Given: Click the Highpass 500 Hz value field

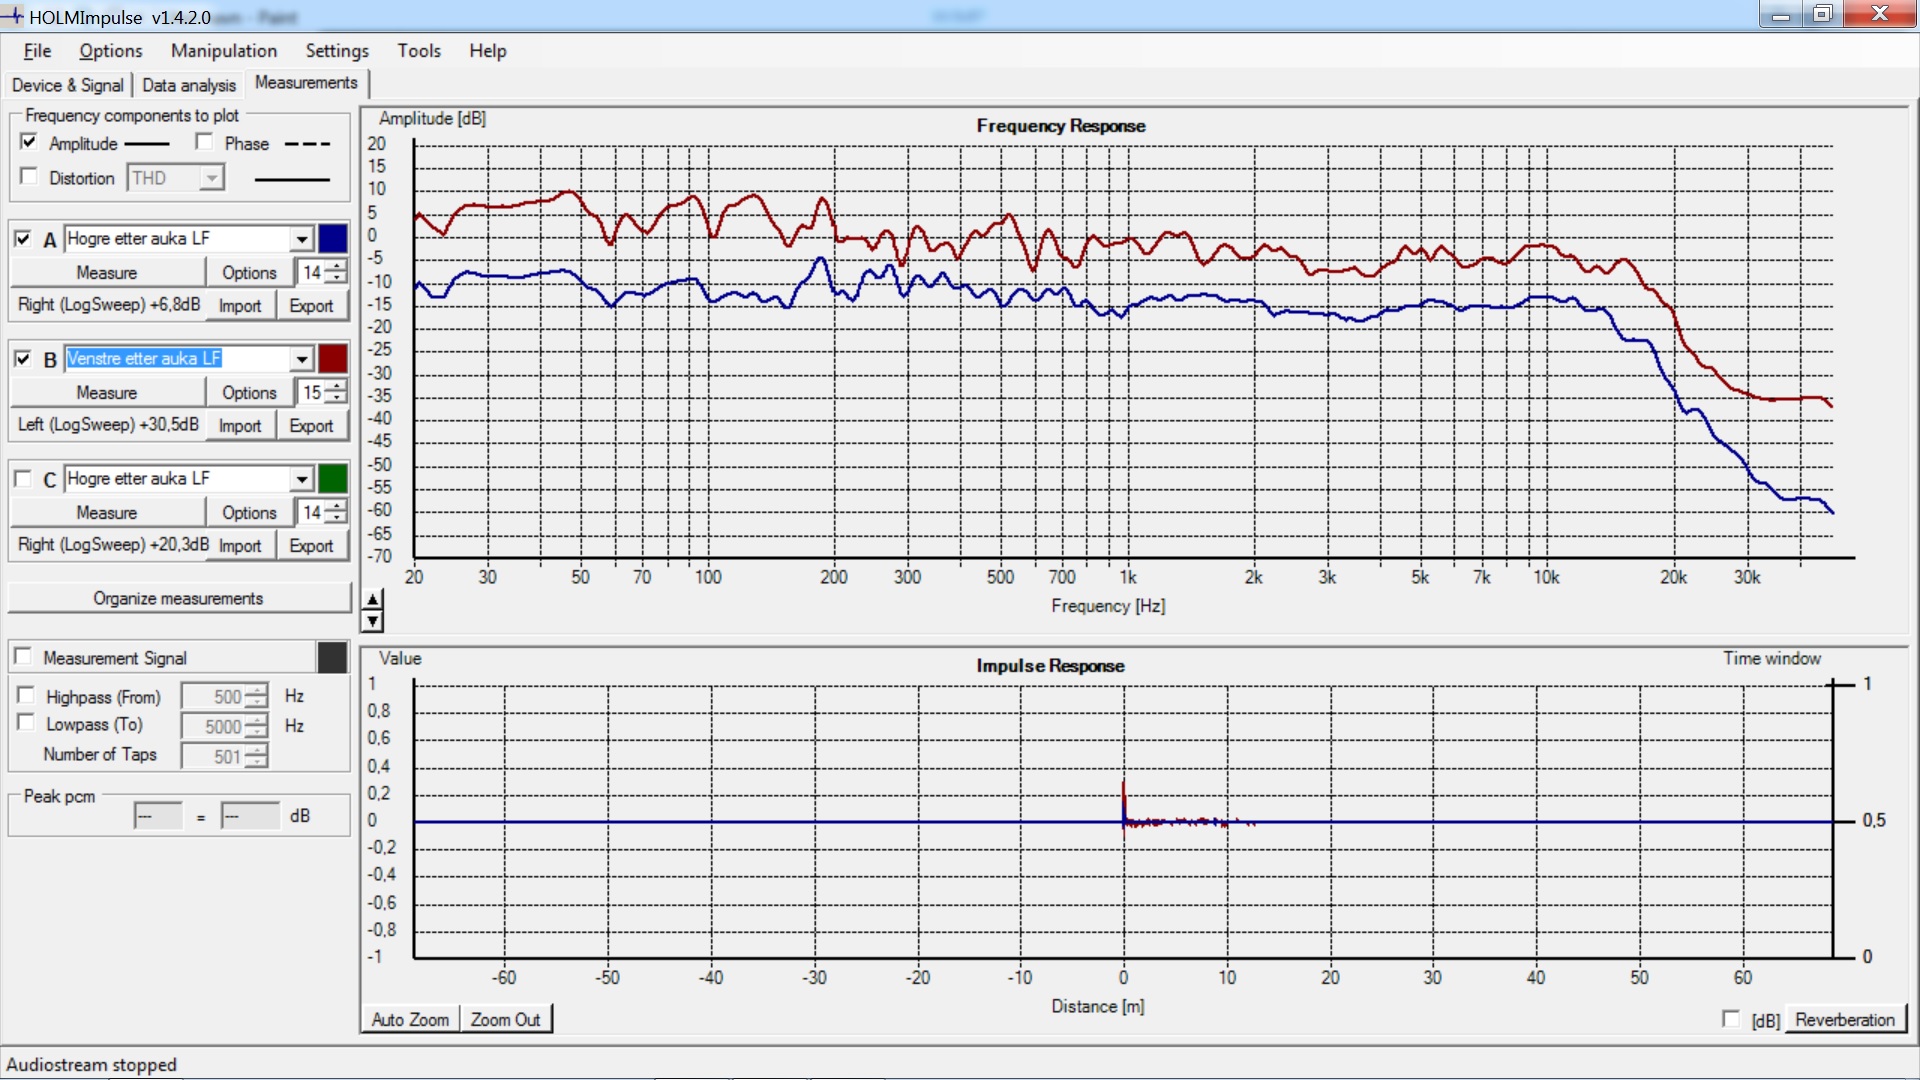Looking at the screenshot, I should click(x=213, y=696).
